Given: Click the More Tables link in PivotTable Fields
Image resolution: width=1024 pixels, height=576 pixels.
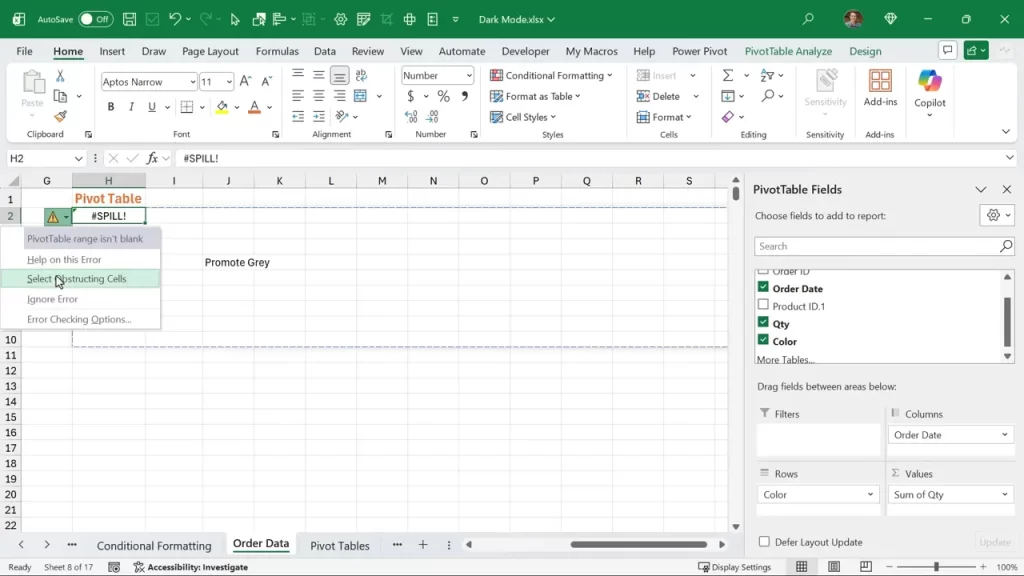Looking at the screenshot, I should (787, 359).
